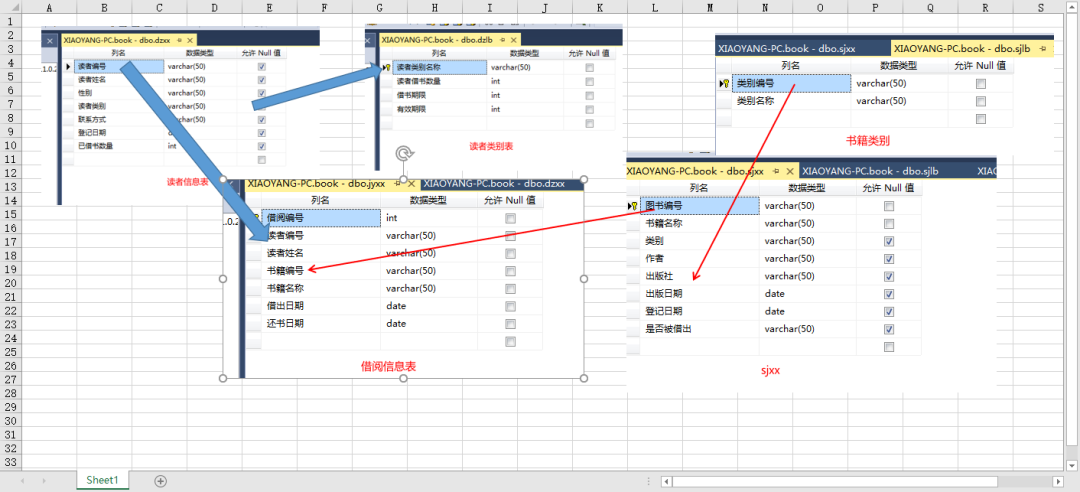Viewport: 1080px width, 492px height.
Task: Click the 书籍名称 cell in dbo.sjxx table
Action: pyautogui.click(x=700, y=223)
